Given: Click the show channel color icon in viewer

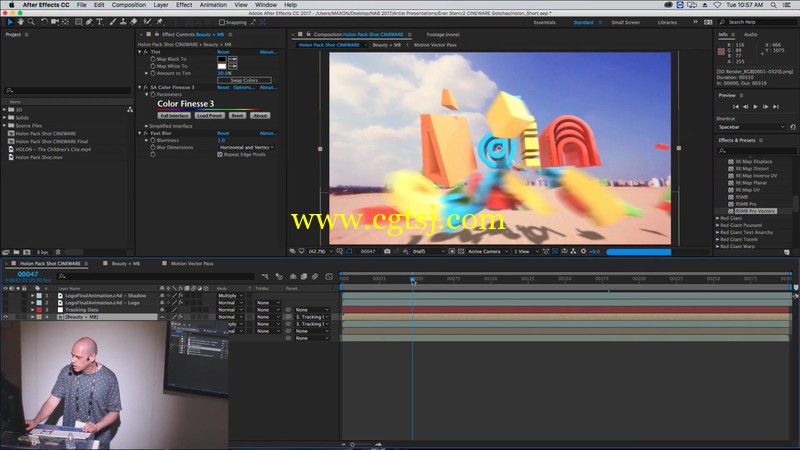Looking at the screenshot, I should (406, 251).
